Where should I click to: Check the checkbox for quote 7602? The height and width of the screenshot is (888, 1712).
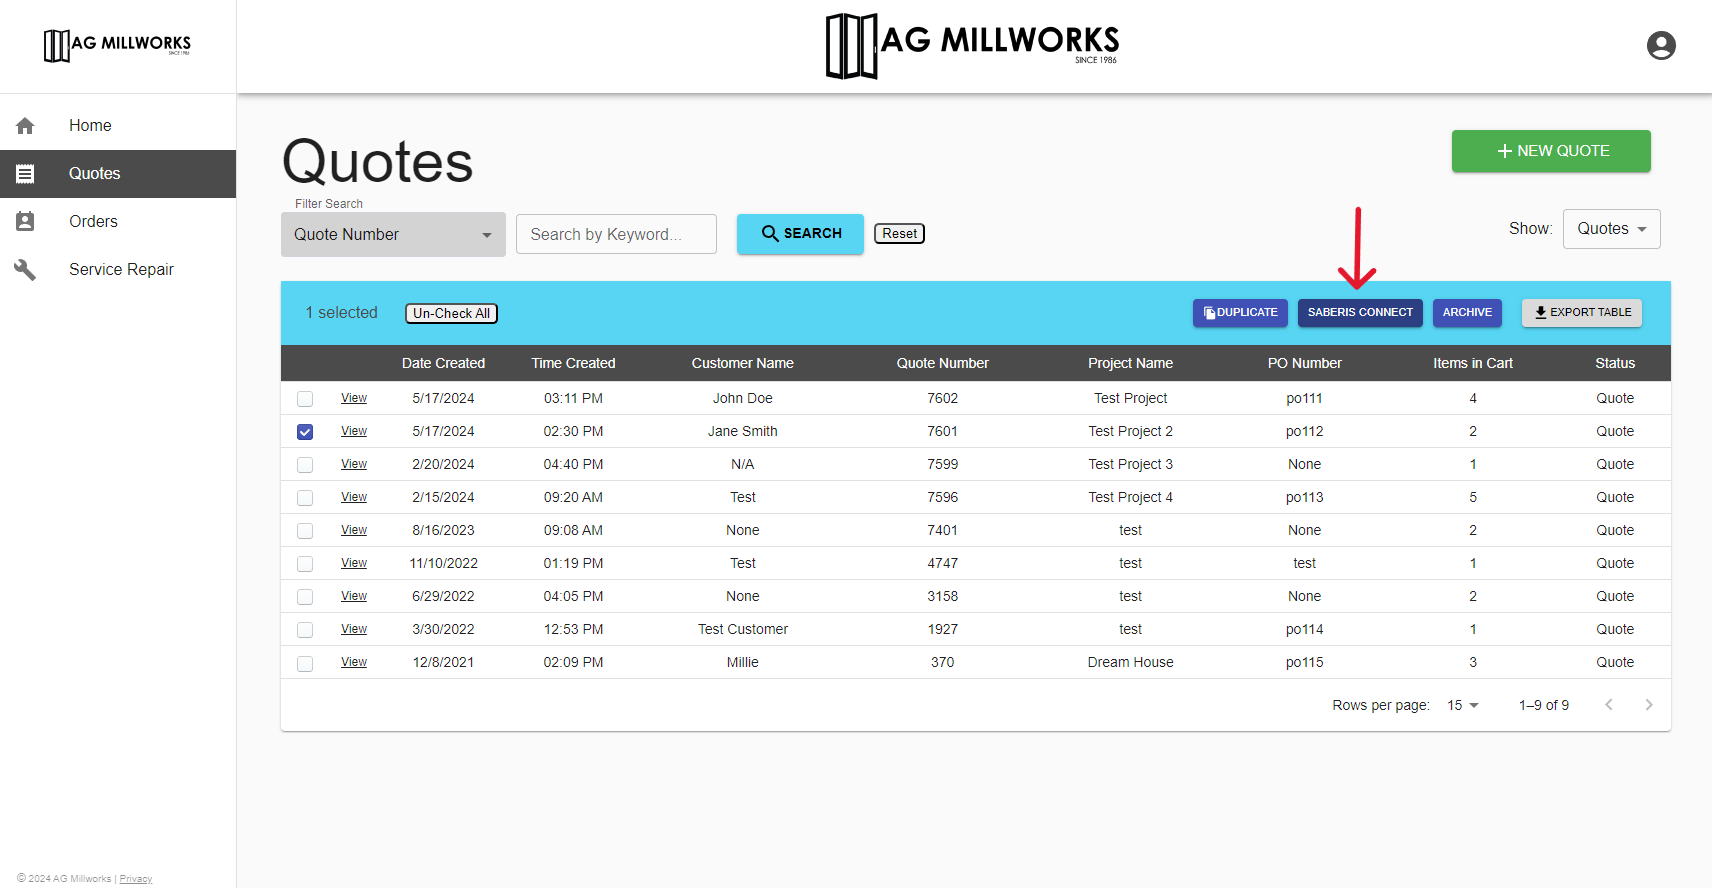(305, 399)
